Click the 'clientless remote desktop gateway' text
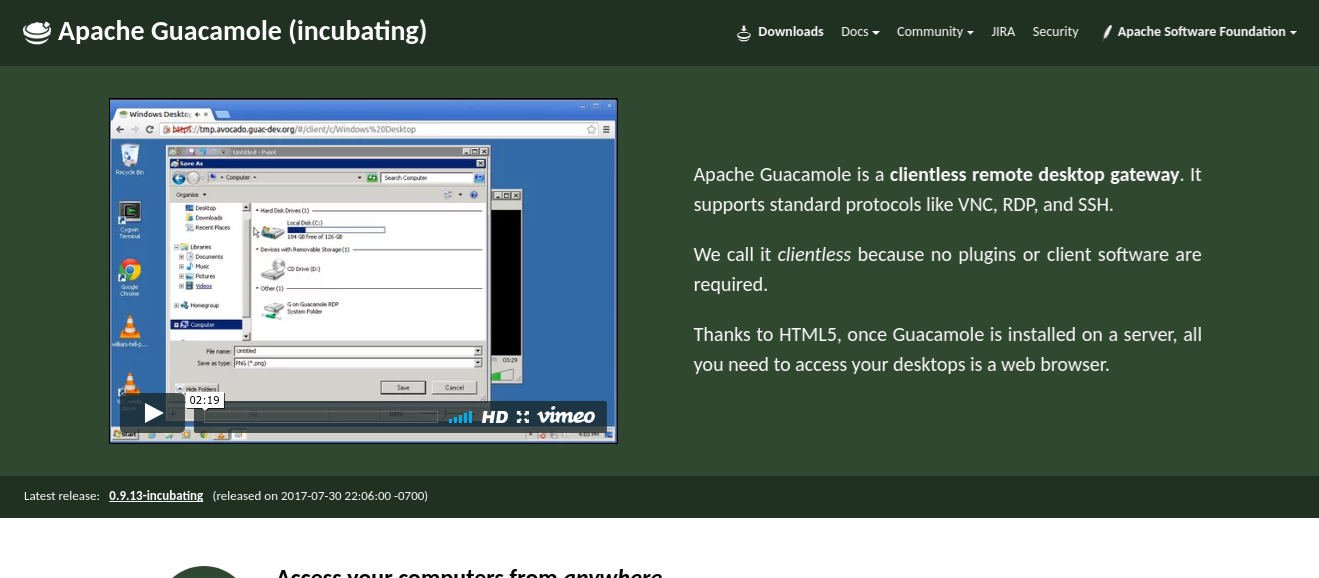Screen dimensions: 1319x578 click(1034, 175)
